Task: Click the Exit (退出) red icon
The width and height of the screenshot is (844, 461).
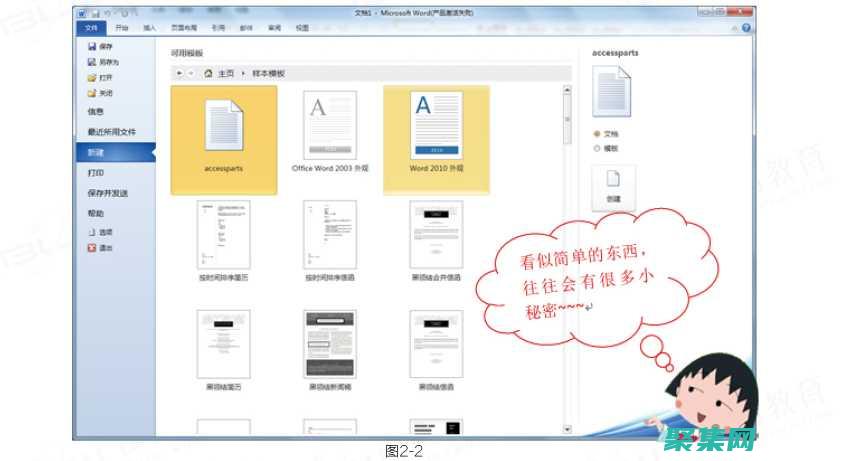Action: point(92,248)
